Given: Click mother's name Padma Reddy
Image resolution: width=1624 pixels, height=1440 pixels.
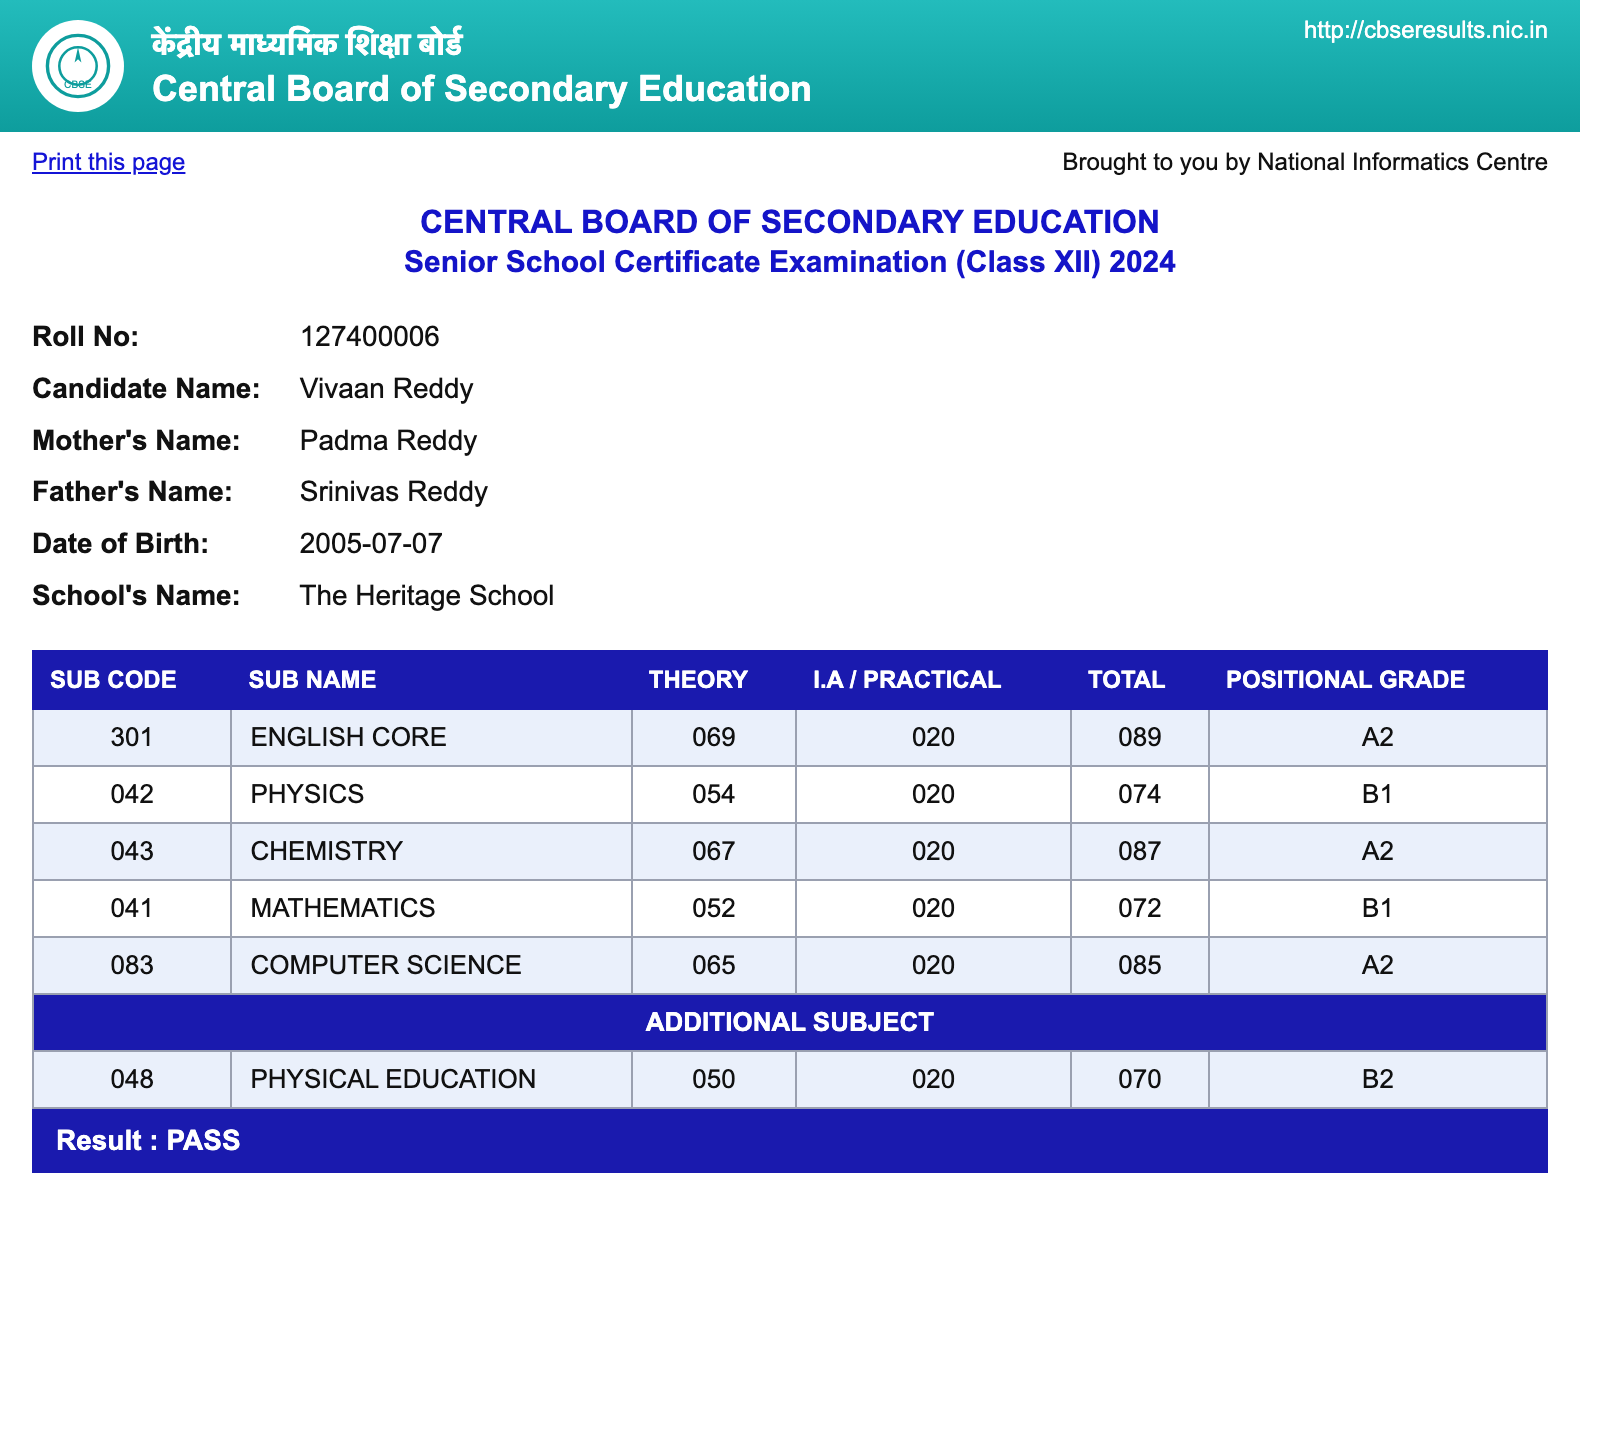Looking at the screenshot, I should pyautogui.click(x=388, y=441).
